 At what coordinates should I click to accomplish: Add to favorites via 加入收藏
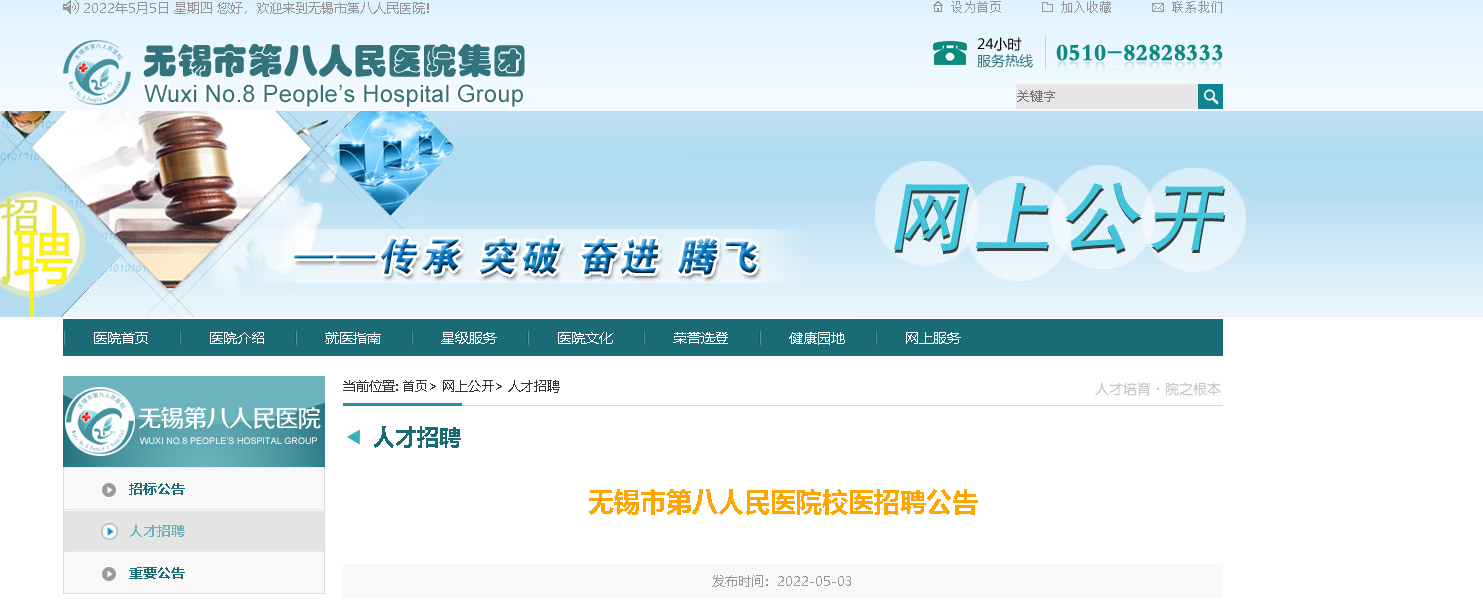coord(1086,7)
